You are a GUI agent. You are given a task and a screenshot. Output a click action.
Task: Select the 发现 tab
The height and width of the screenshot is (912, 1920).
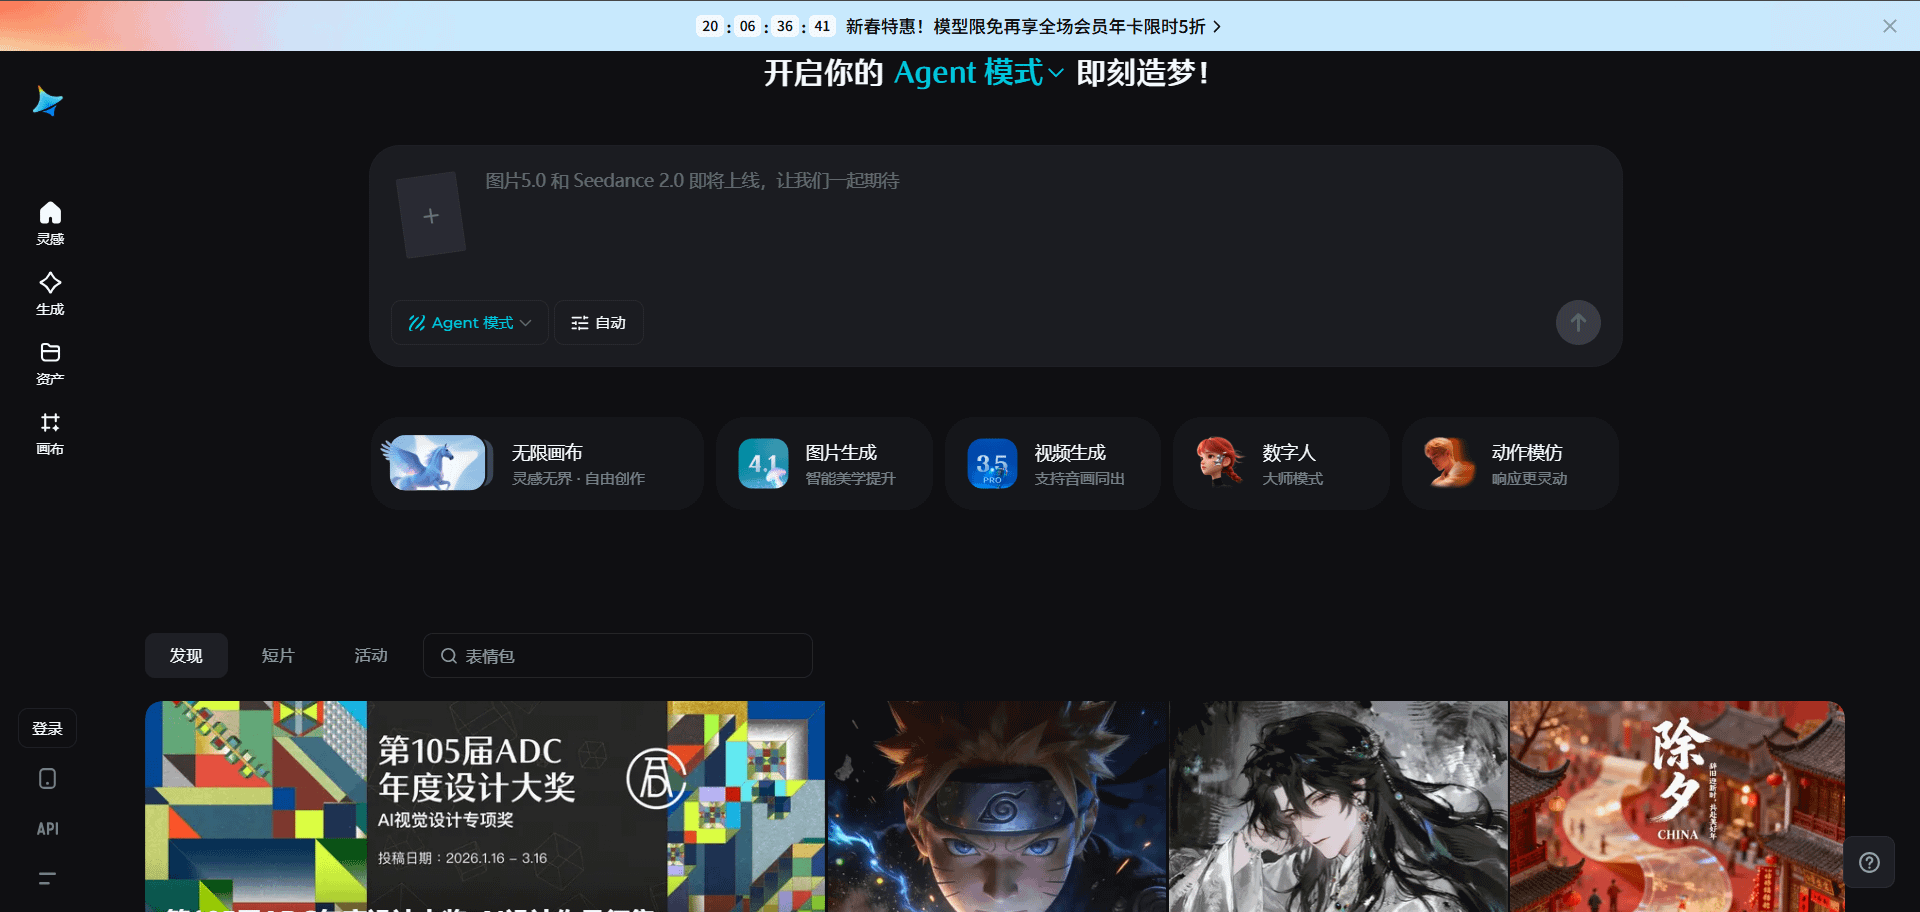[x=186, y=656]
